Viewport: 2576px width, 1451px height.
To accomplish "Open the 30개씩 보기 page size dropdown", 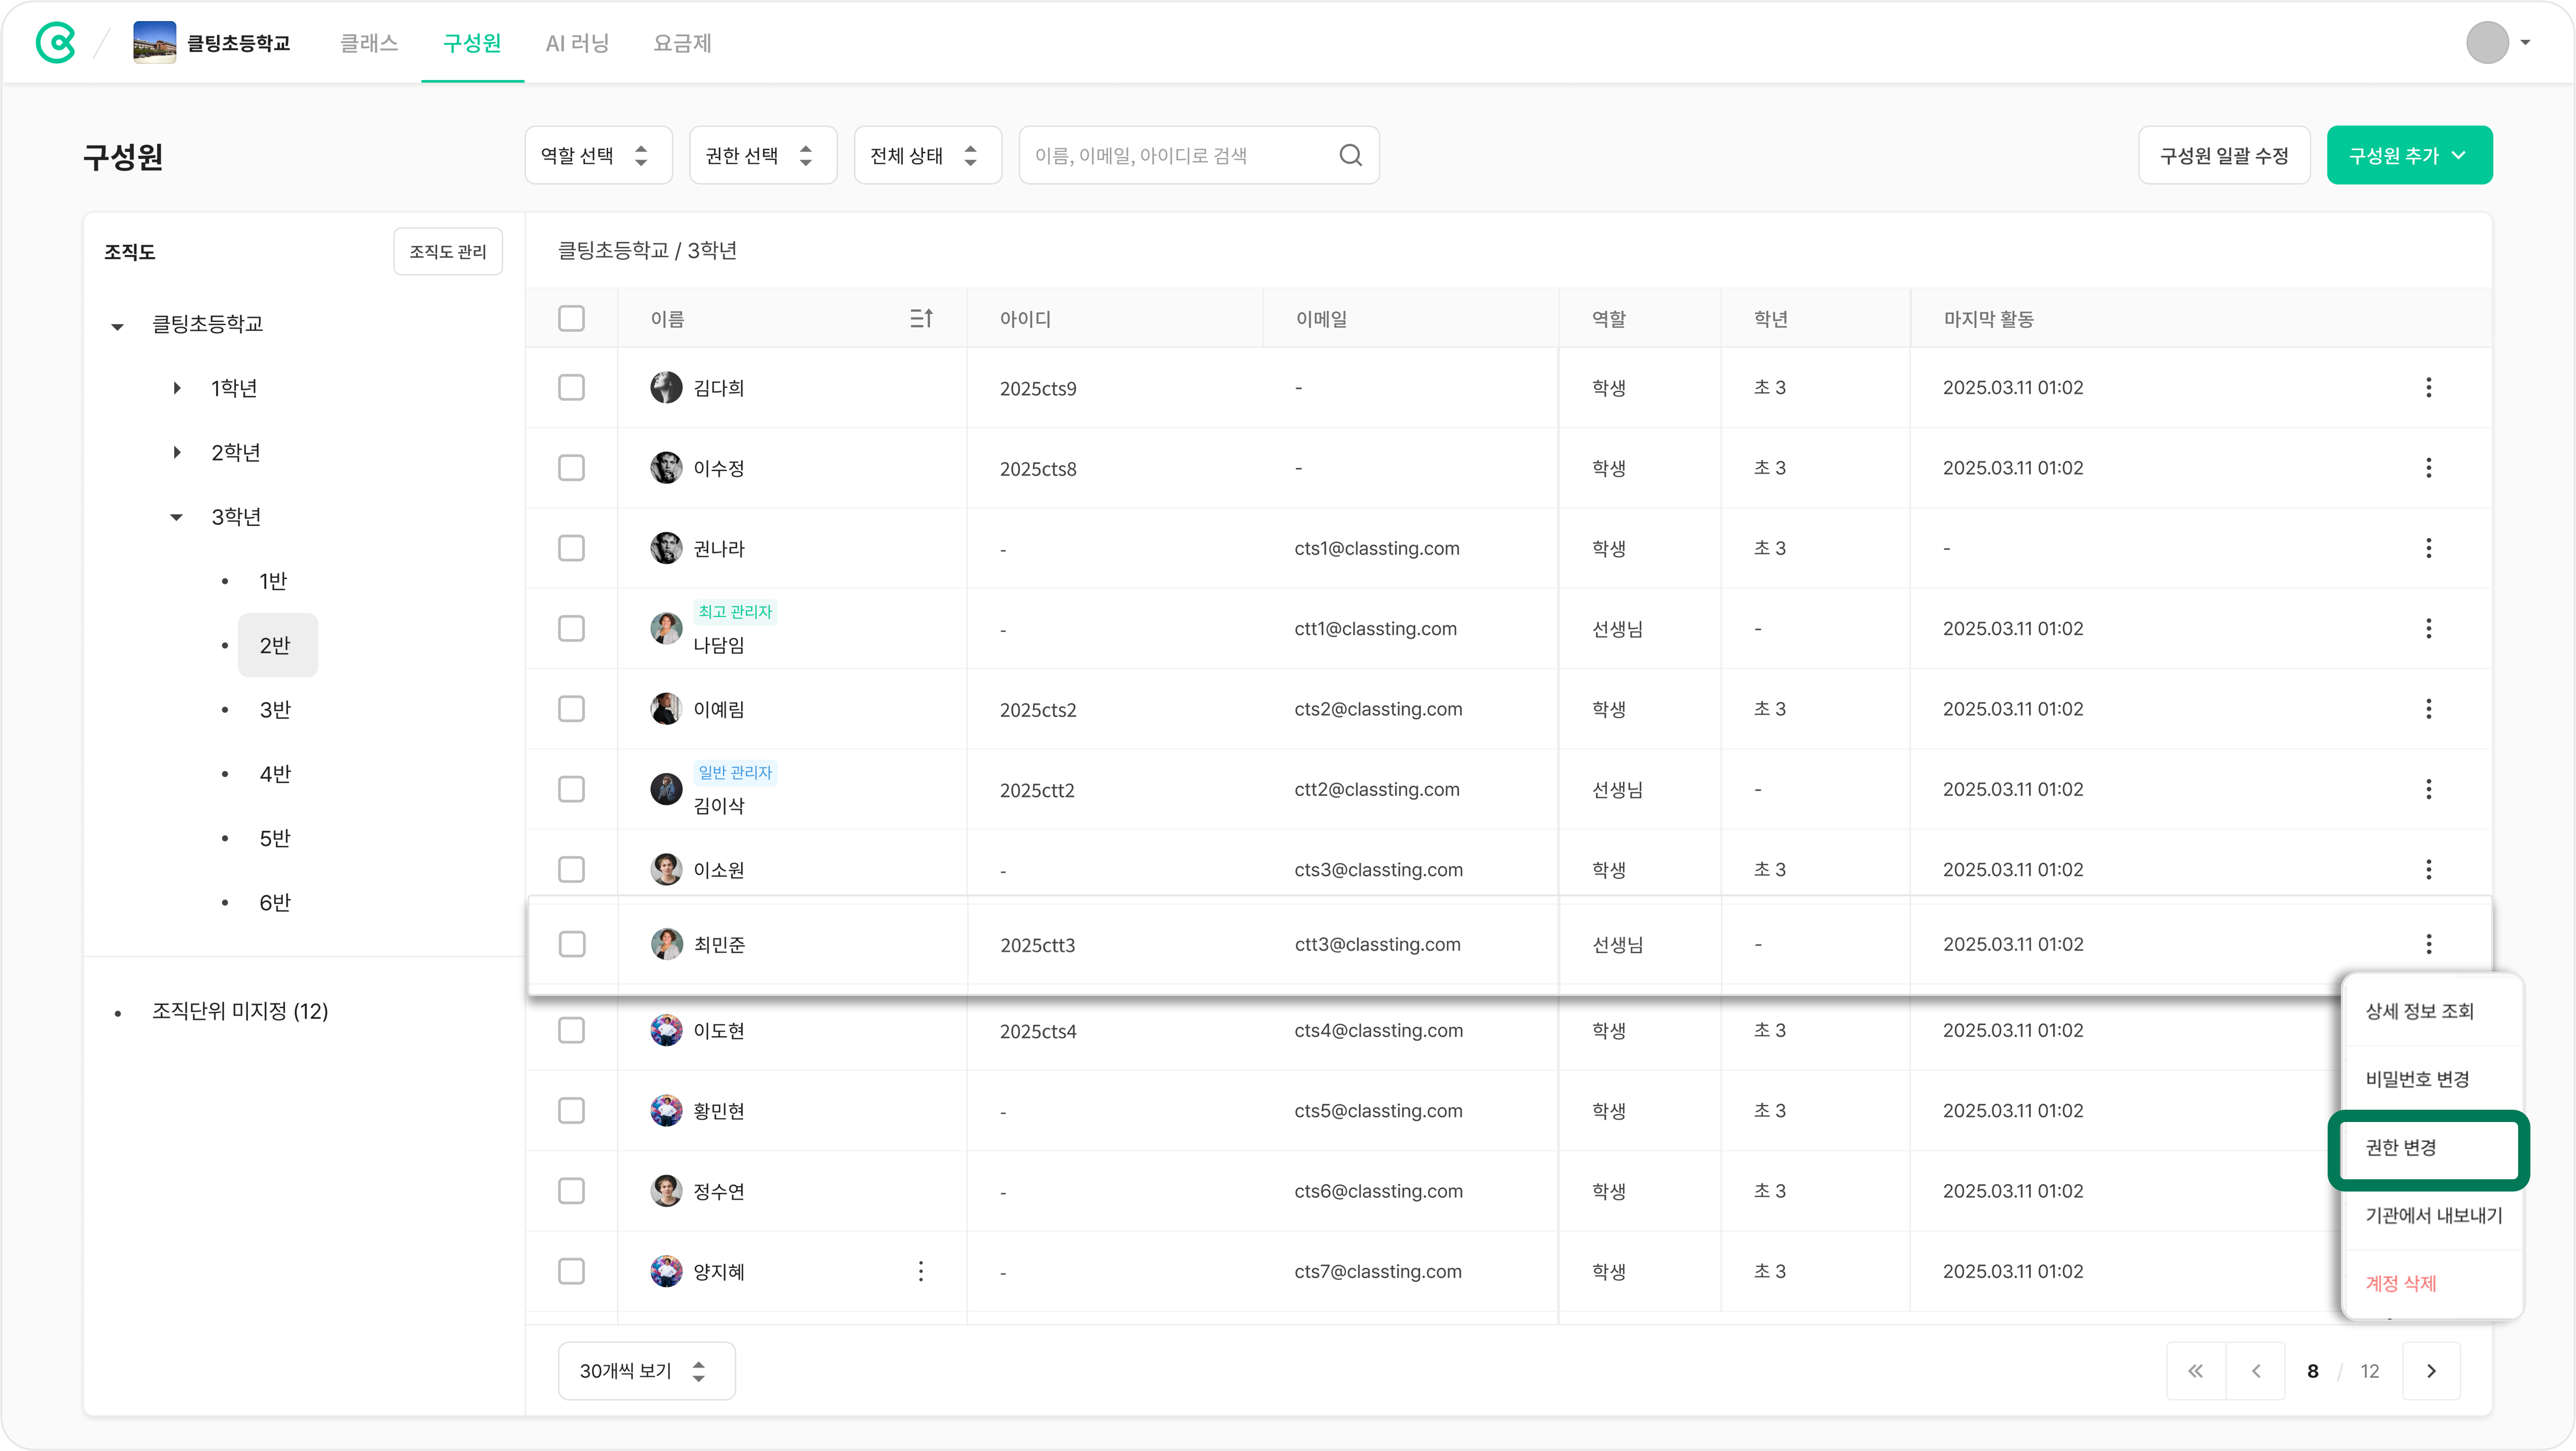I will (x=646, y=1371).
